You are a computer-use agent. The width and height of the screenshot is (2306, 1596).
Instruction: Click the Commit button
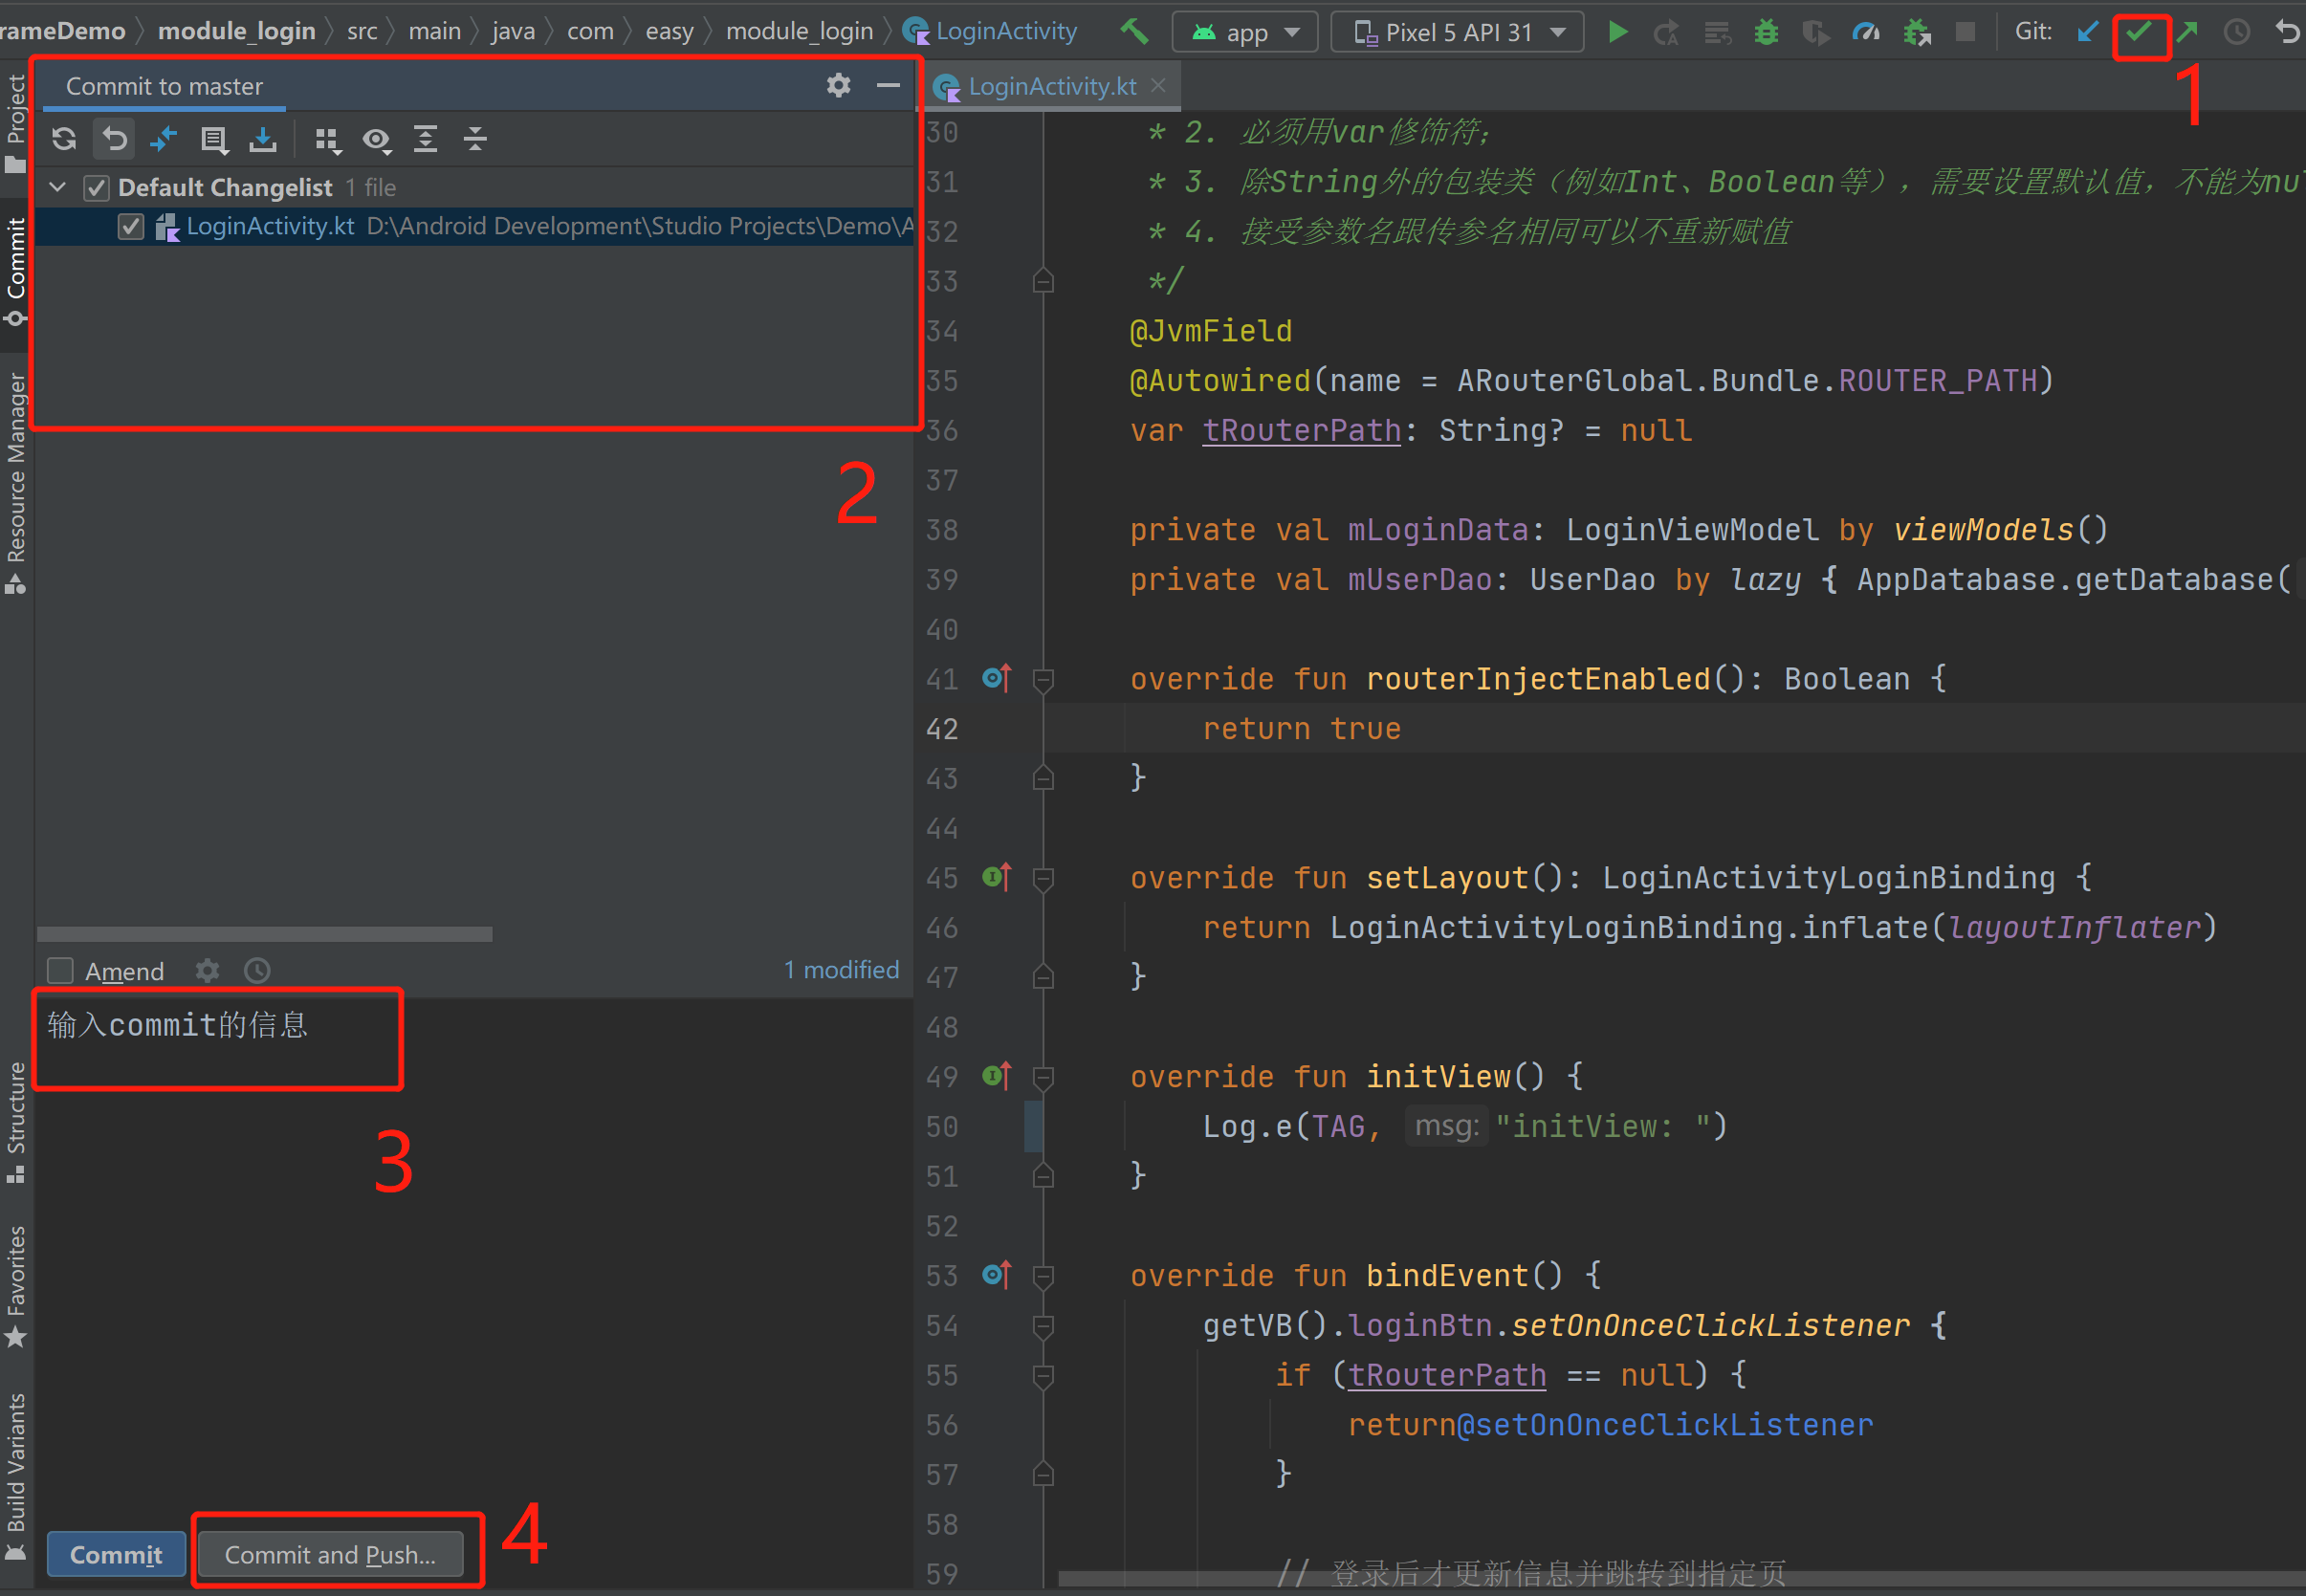coord(116,1554)
